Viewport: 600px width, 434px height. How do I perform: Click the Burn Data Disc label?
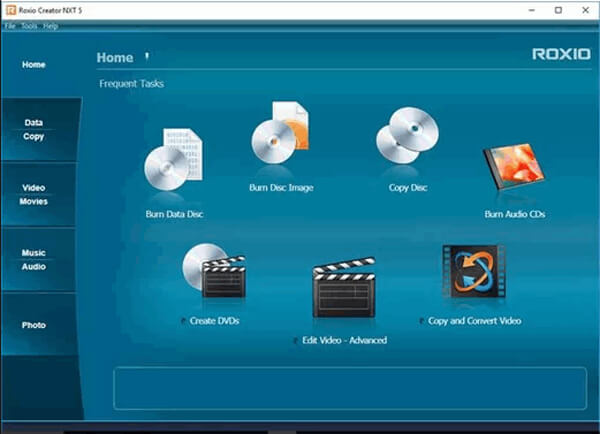pos(174,214)
